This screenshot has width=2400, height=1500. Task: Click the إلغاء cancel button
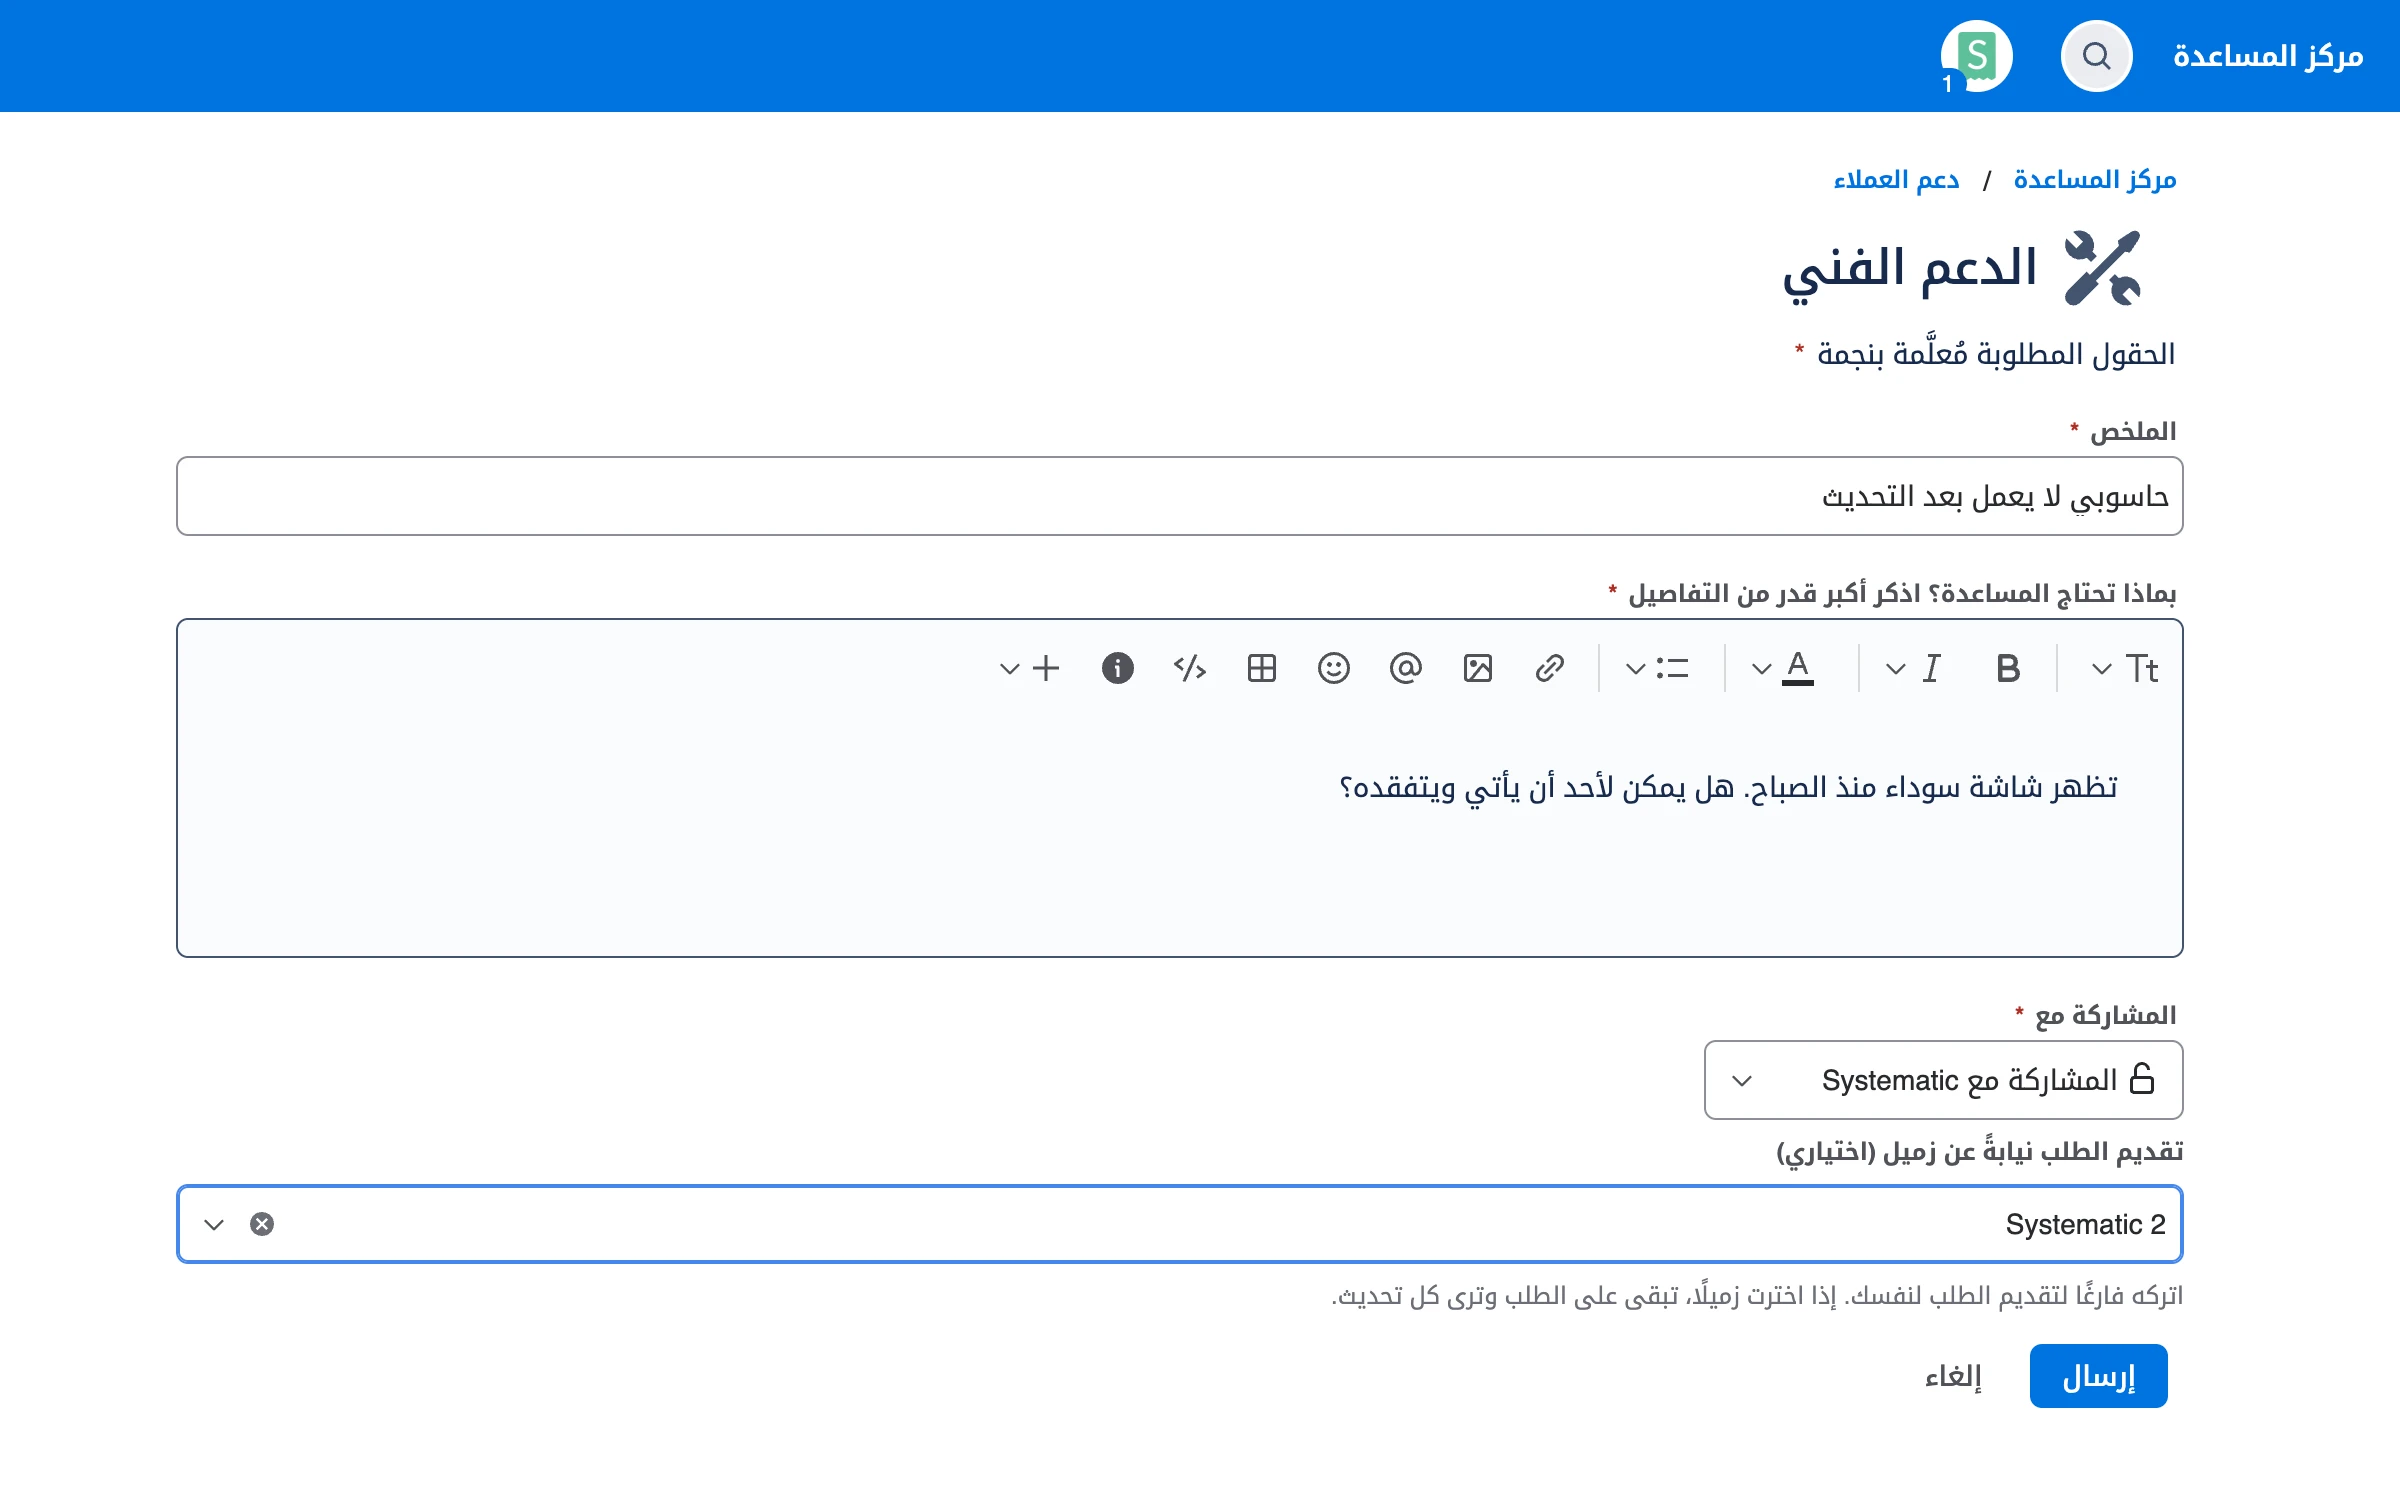tap(1953, 1376)
